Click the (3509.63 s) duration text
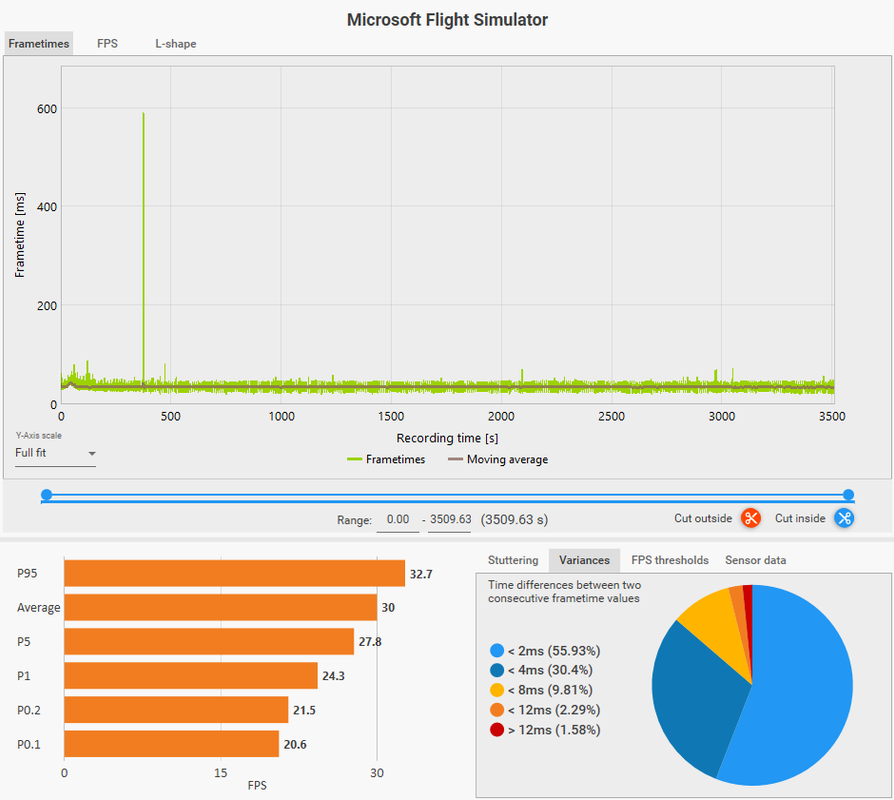The height and width of the screenshot is (800, 894). pyautogui.click(x=514, y=519)
